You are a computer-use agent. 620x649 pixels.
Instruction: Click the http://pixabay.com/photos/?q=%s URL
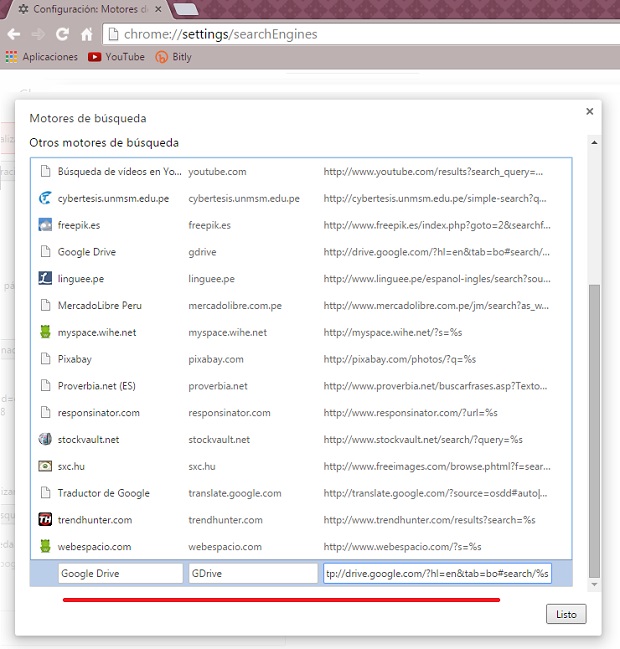tap(400, 359)
